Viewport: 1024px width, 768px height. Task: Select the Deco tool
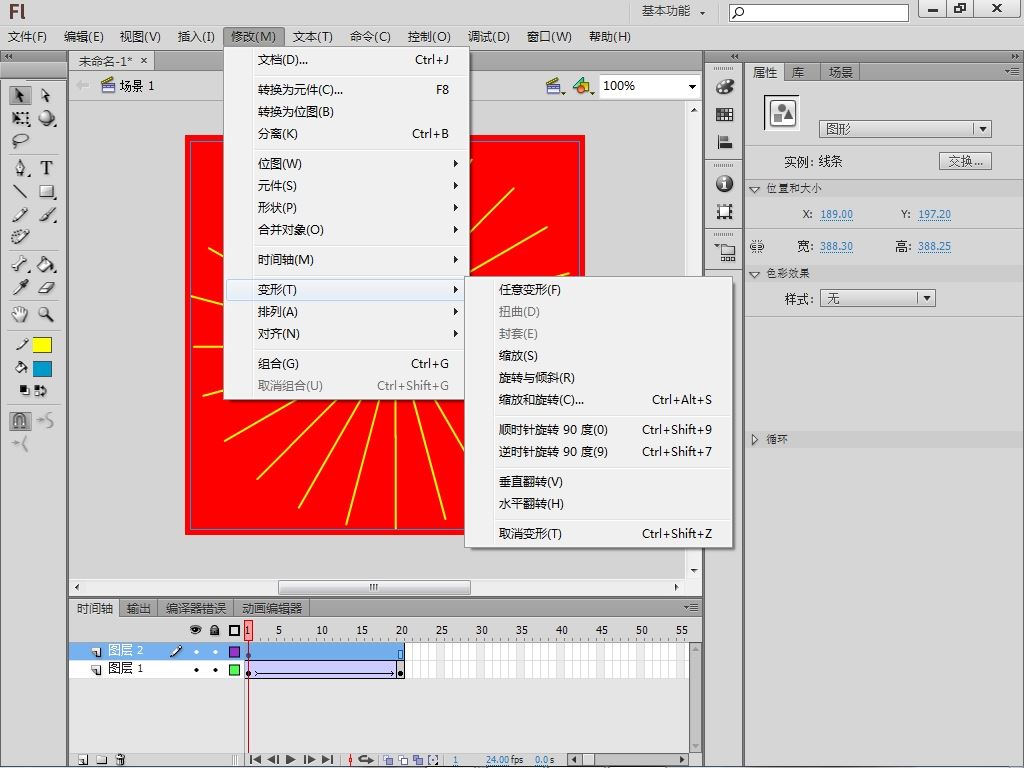(x=20, y=236)
